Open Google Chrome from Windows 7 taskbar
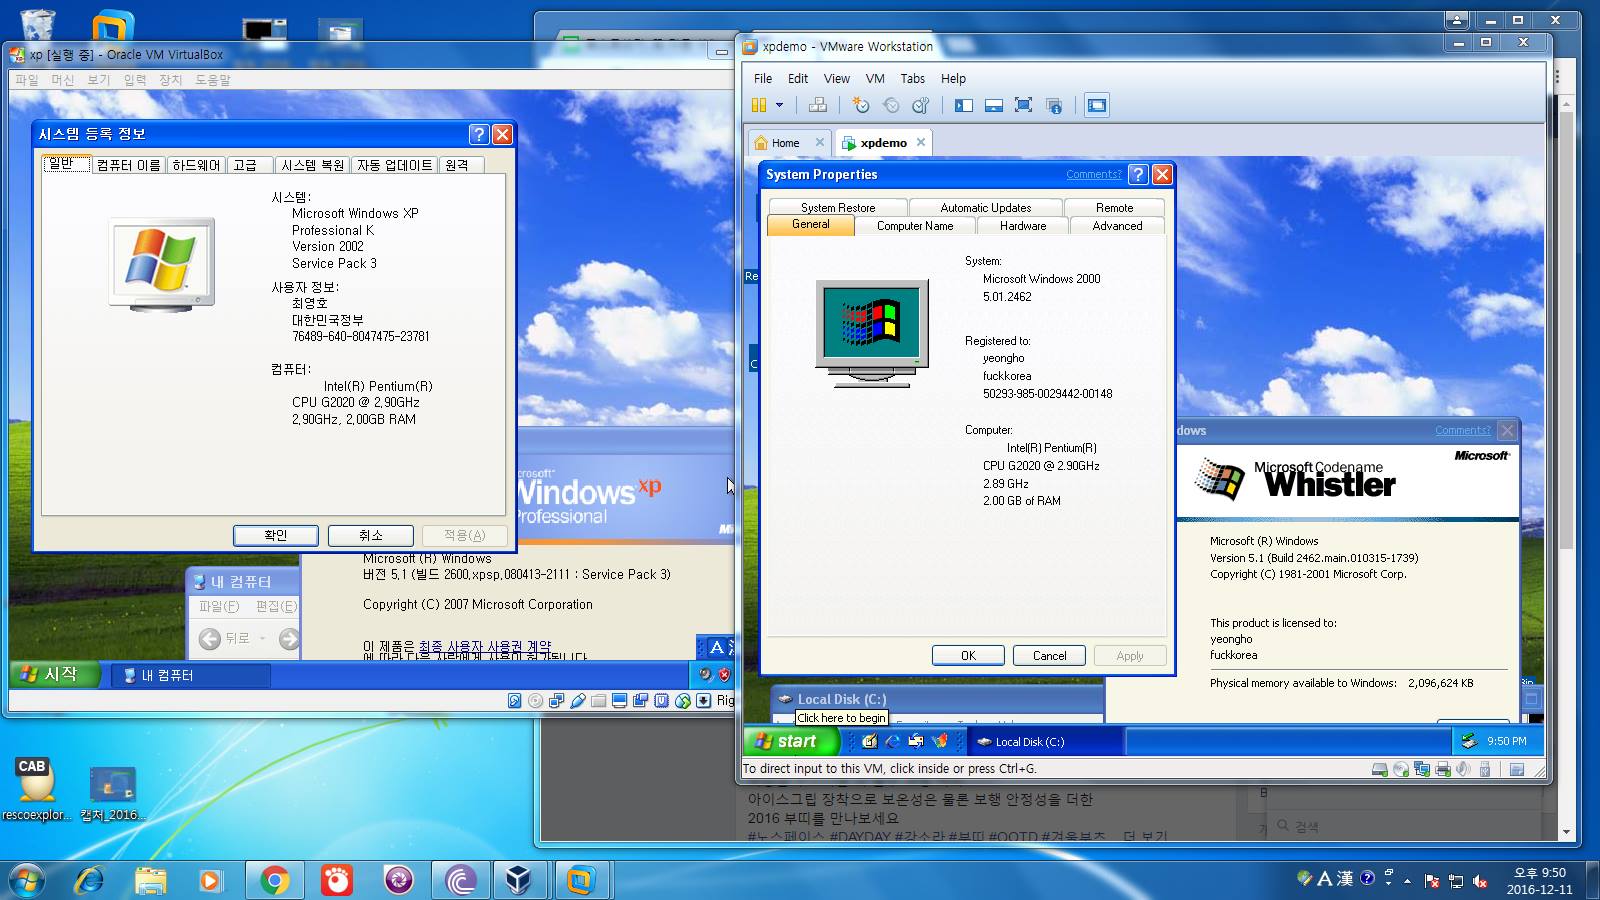This screenshot has width=1600, height=900. click(274, 880)
